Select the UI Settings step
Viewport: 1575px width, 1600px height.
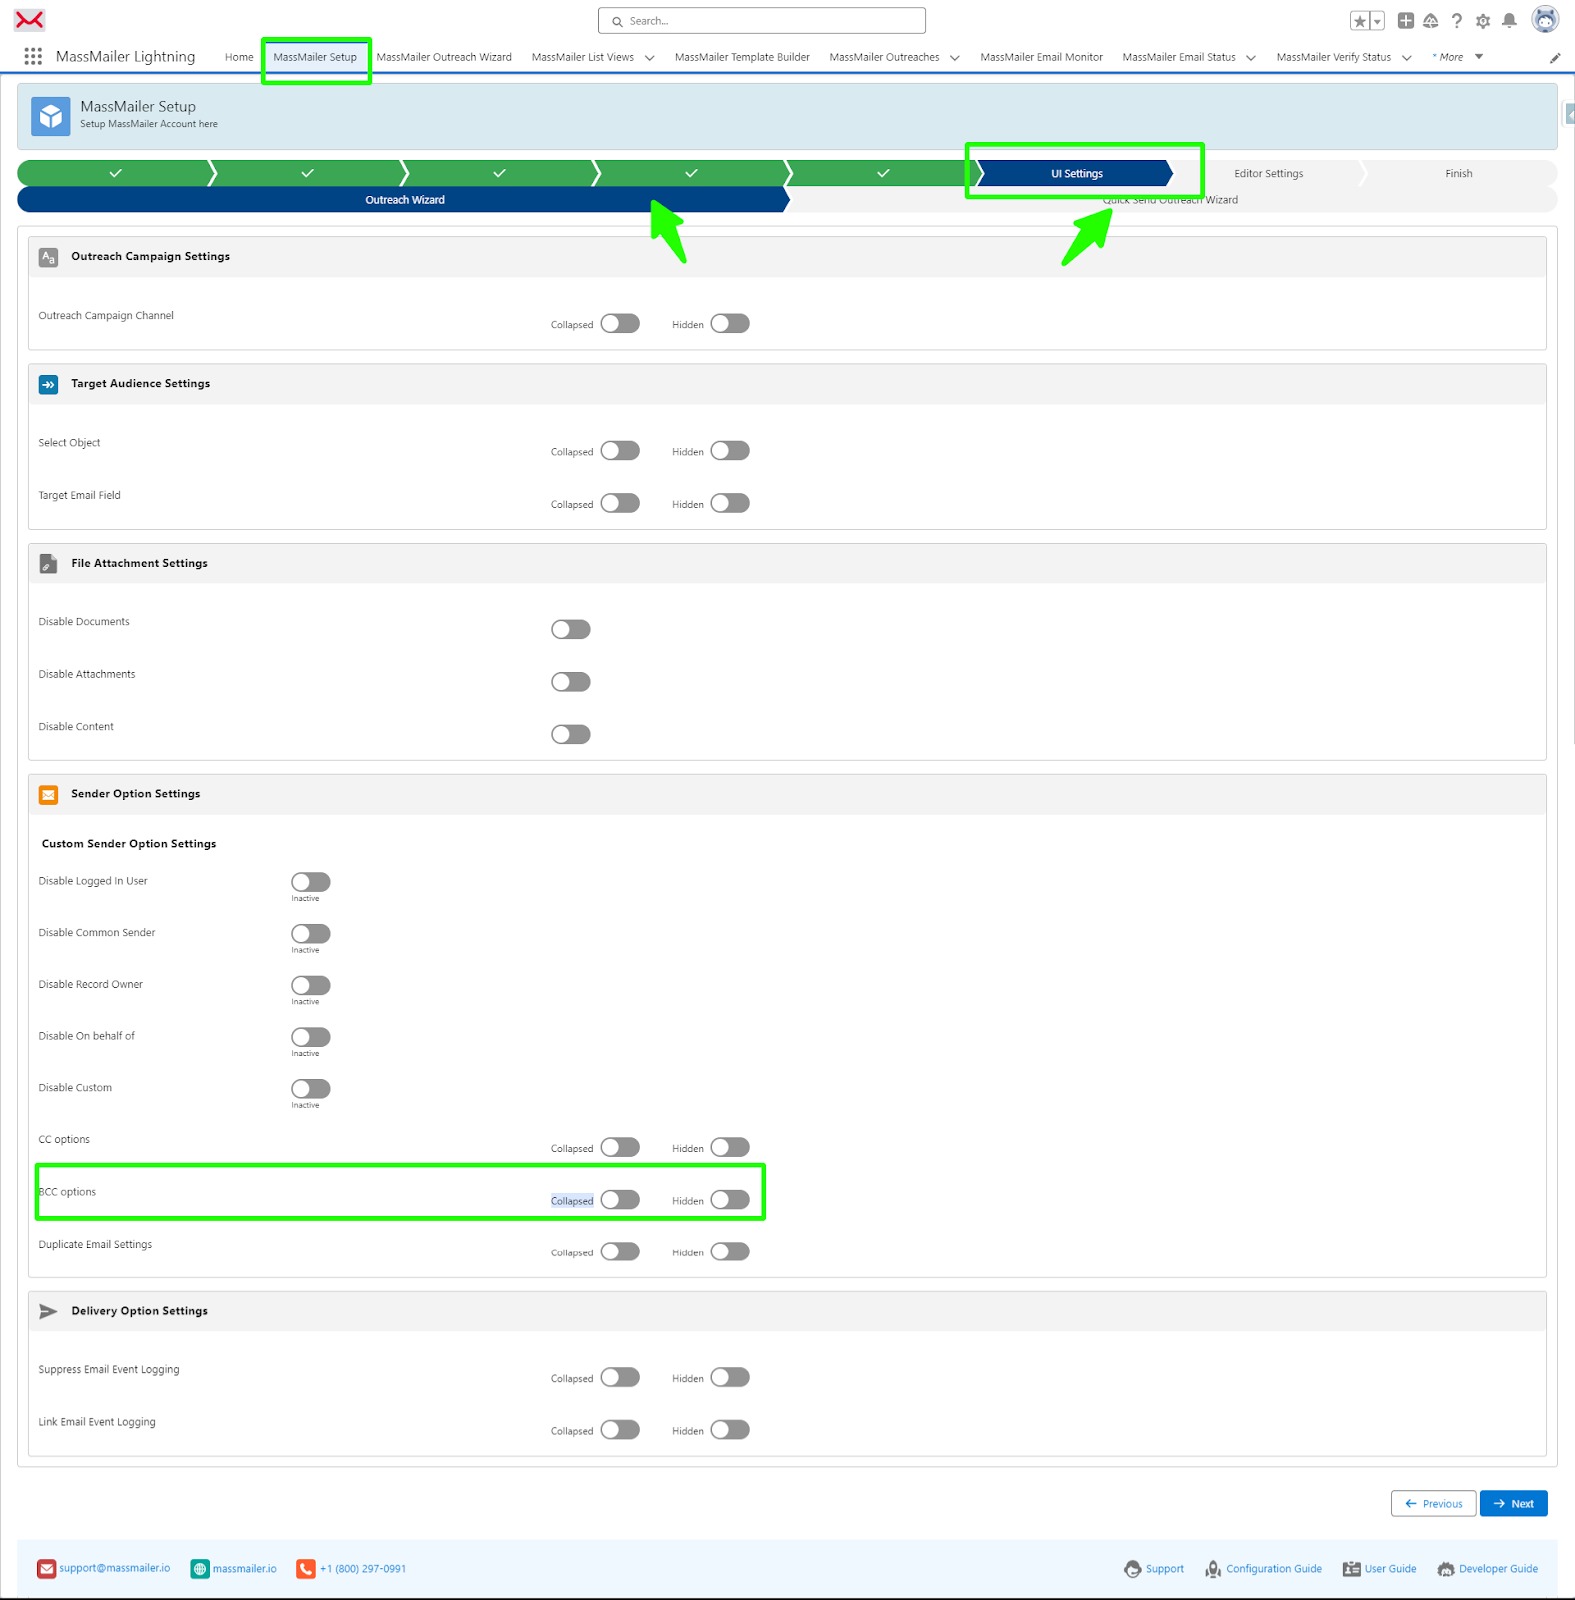1076,174
